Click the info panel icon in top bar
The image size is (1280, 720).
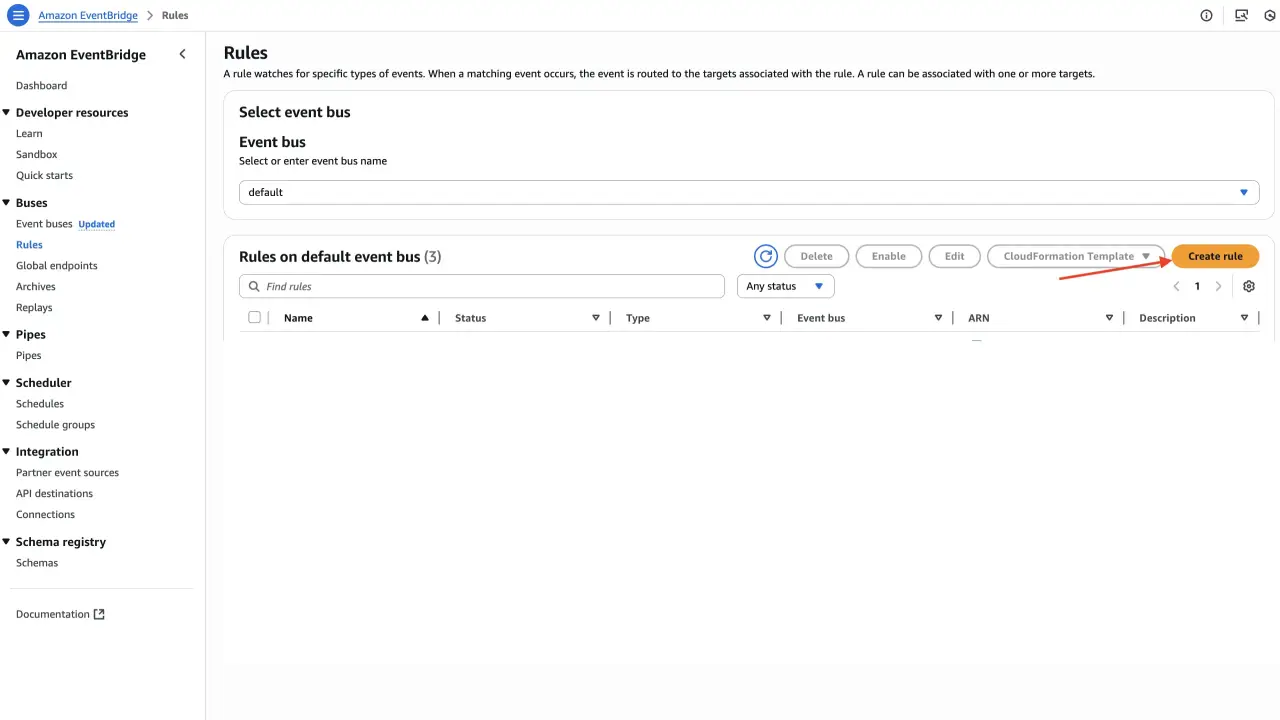point(1206,16)
